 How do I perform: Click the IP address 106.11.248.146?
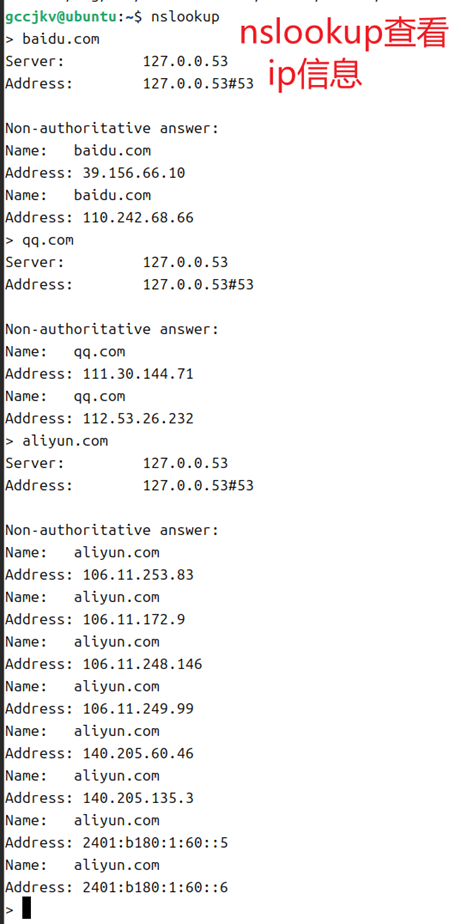pyautogui.click(x=142, y=664)
